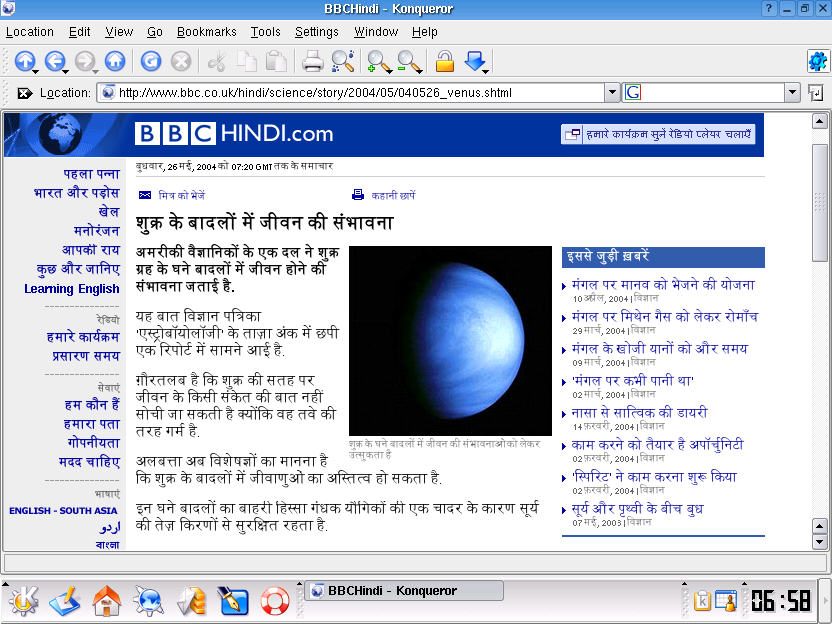Screen dimensions: 832x624
Task: Open the Location menu
Action: coord(30,32)
